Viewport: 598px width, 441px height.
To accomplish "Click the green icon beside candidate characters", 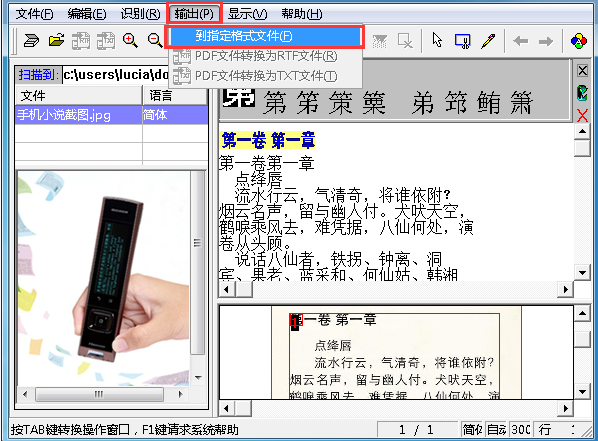I will click(582, 93).
